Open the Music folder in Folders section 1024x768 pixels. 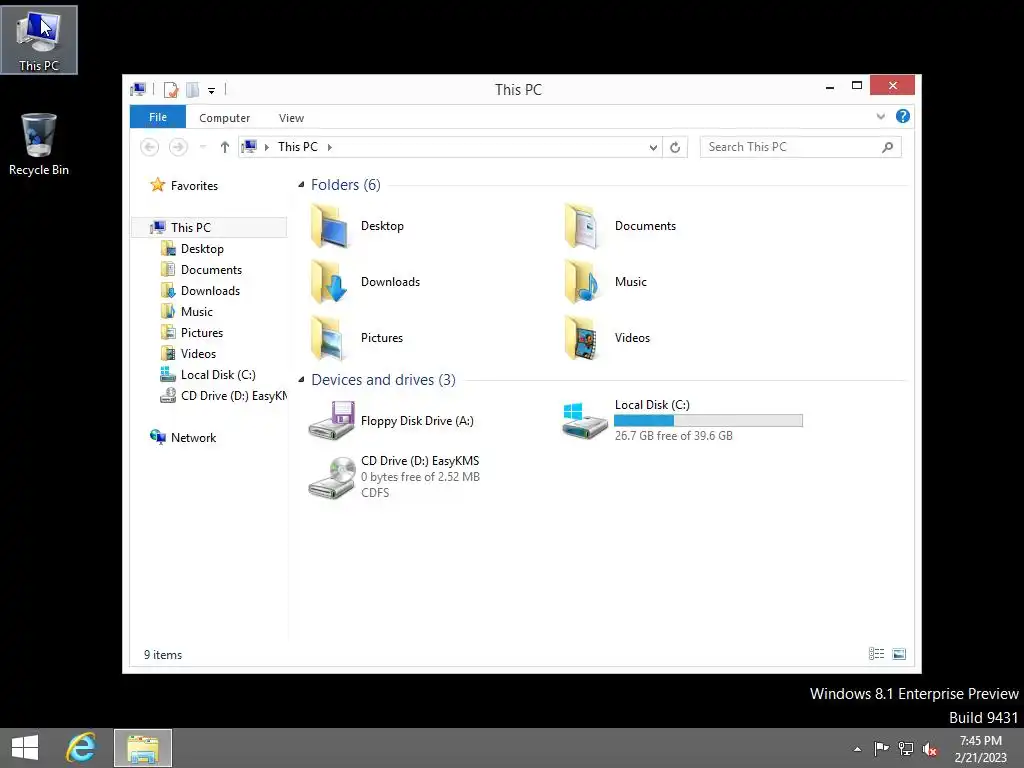tap(605, 282)
